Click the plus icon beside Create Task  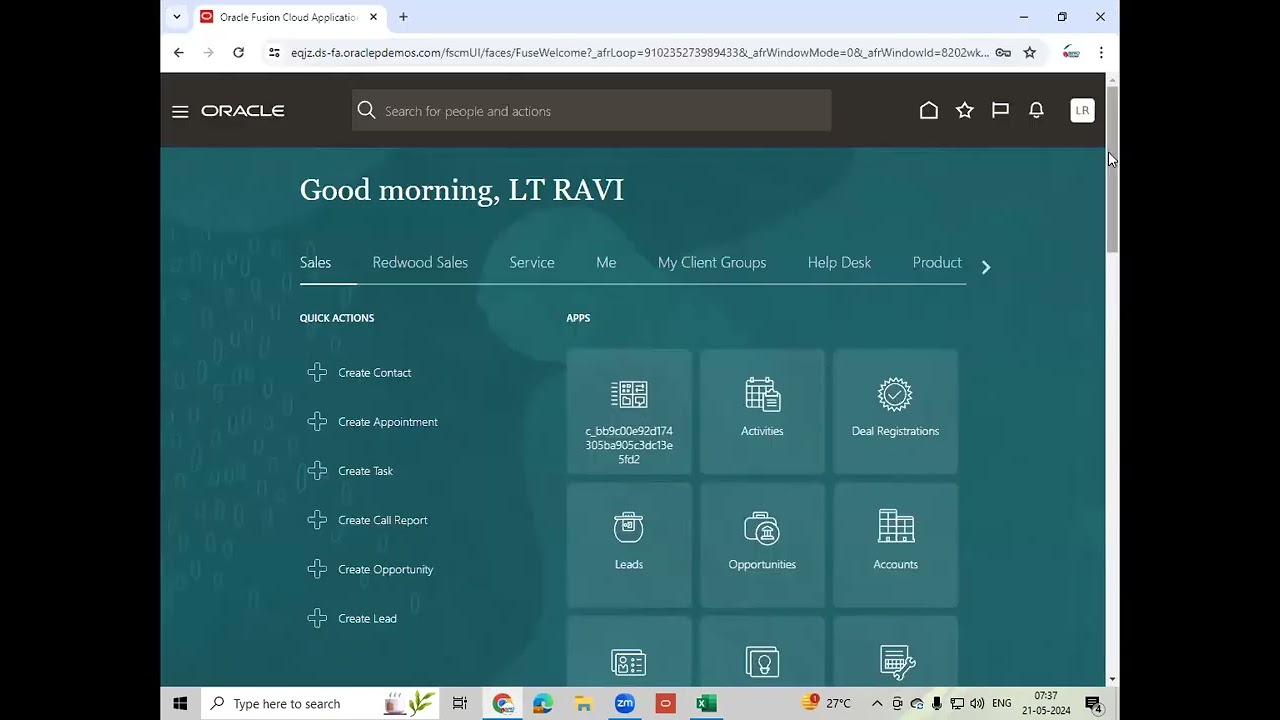[x=317, y=471]
